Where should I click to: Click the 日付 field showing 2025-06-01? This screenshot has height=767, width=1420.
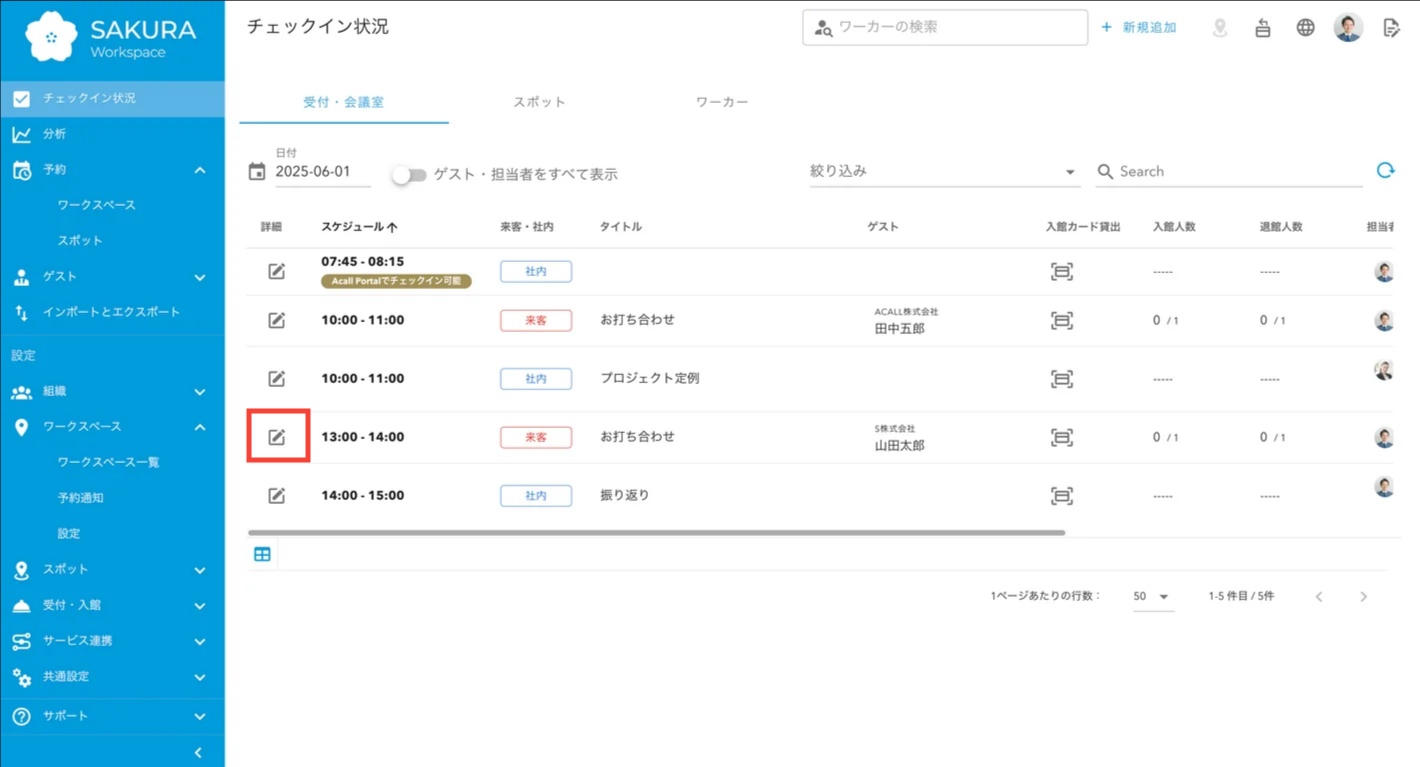tap(322, 172)
